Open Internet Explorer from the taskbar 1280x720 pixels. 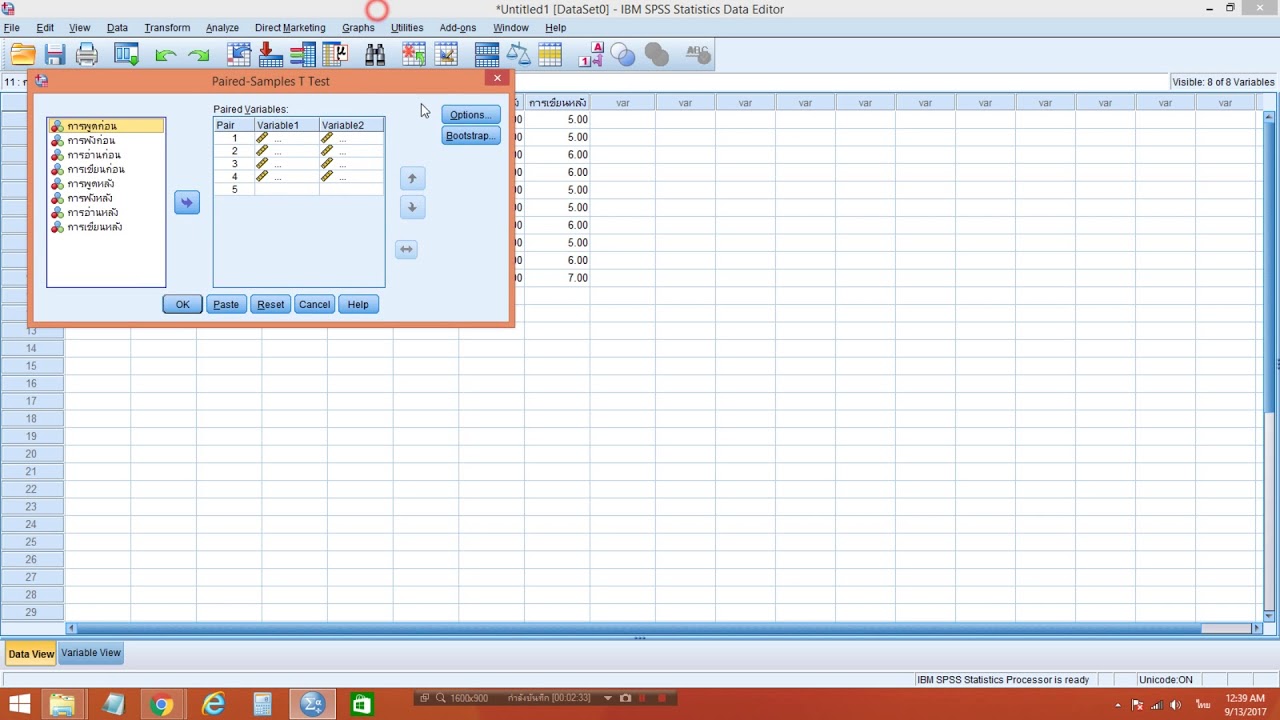(213, 704)
